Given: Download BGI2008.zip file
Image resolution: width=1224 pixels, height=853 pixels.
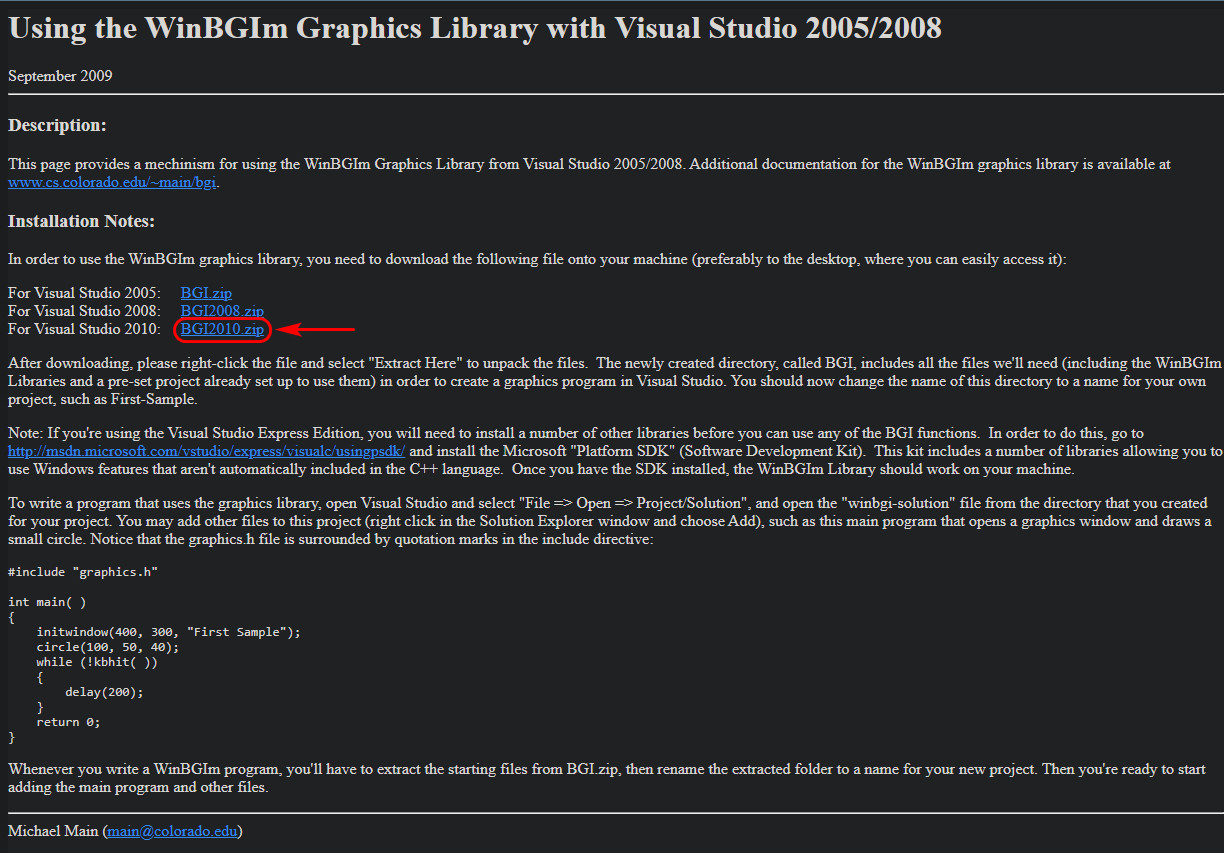Looking at the screenshot, I should [x=222, y=311].
